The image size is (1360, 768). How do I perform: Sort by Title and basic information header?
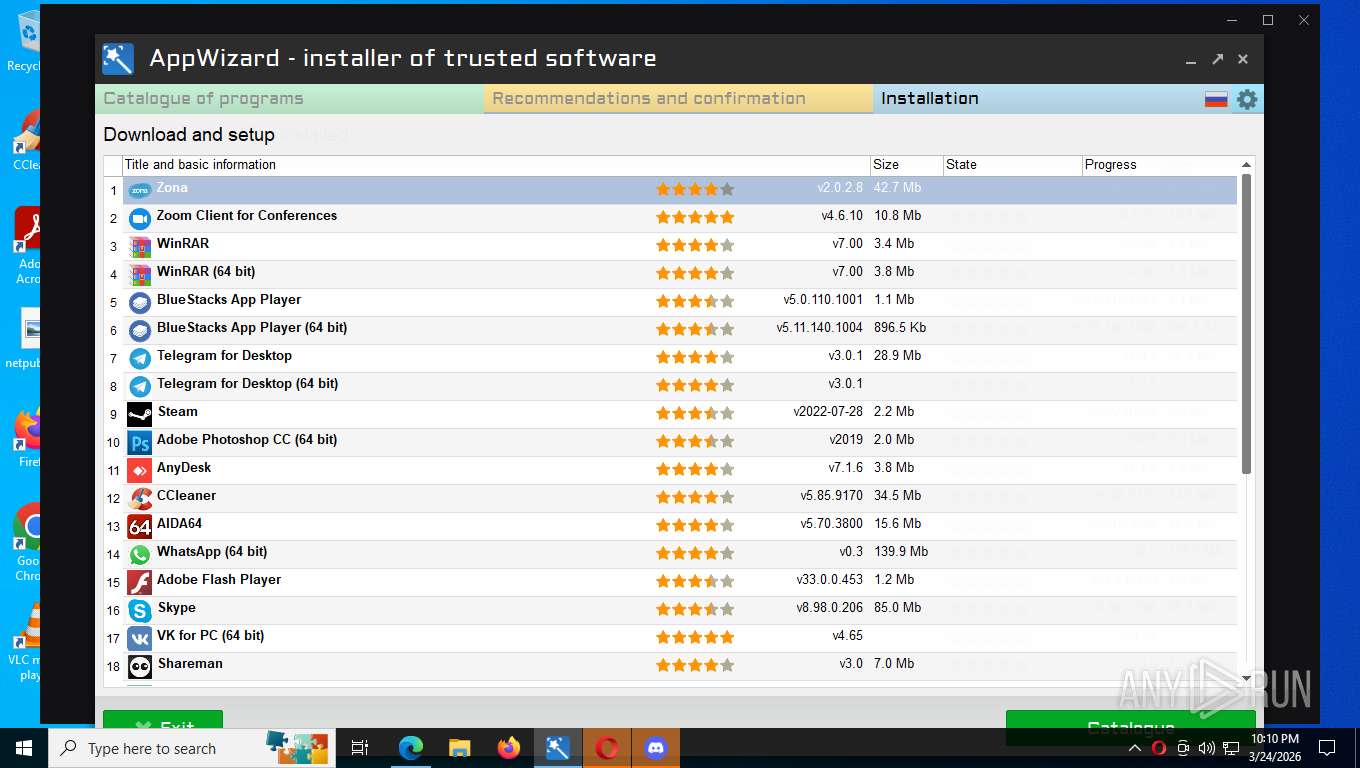coord(496,165)
